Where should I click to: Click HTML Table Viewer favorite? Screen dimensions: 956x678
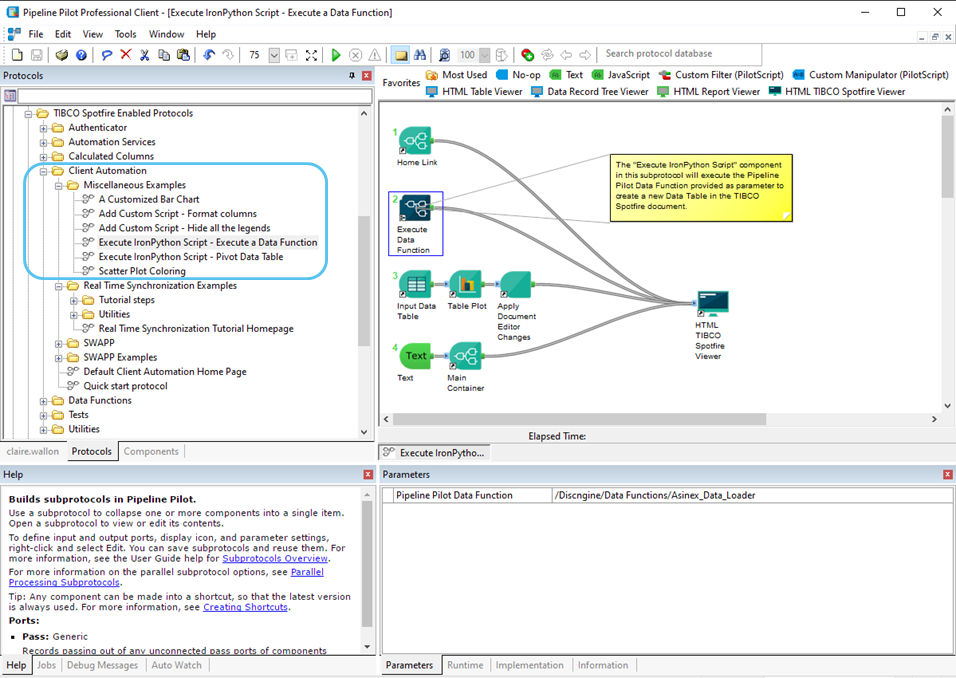474,91
